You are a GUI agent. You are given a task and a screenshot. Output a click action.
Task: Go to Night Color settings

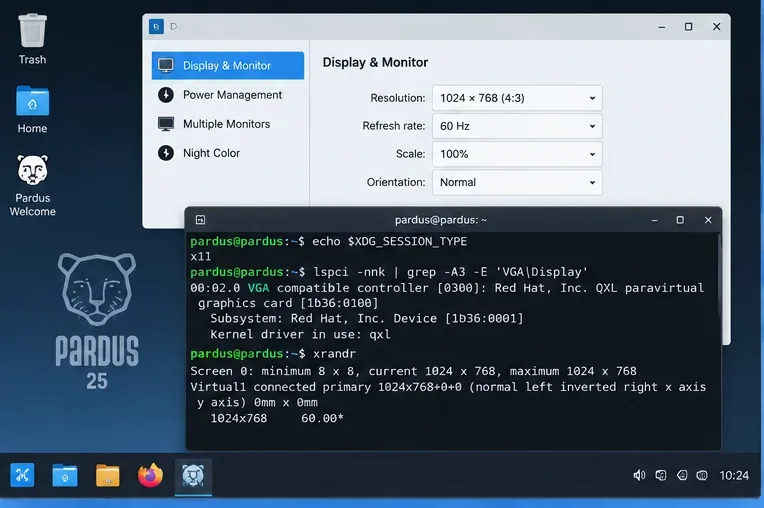pyautogui.click(x=228, y=153)
